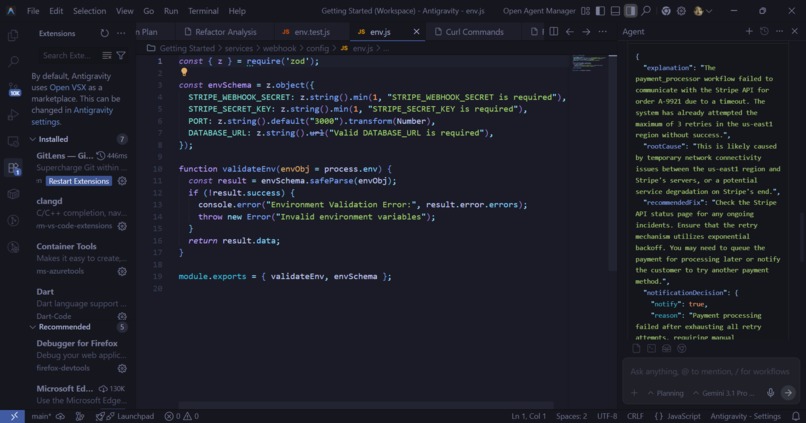Open Agent panel more options
The width and height of the screenshot is (806, 423).
779,31
